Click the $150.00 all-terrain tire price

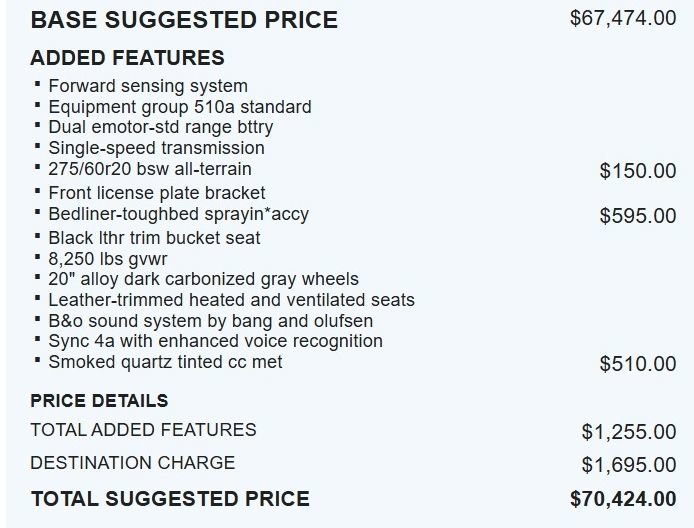tap(637, 171)
